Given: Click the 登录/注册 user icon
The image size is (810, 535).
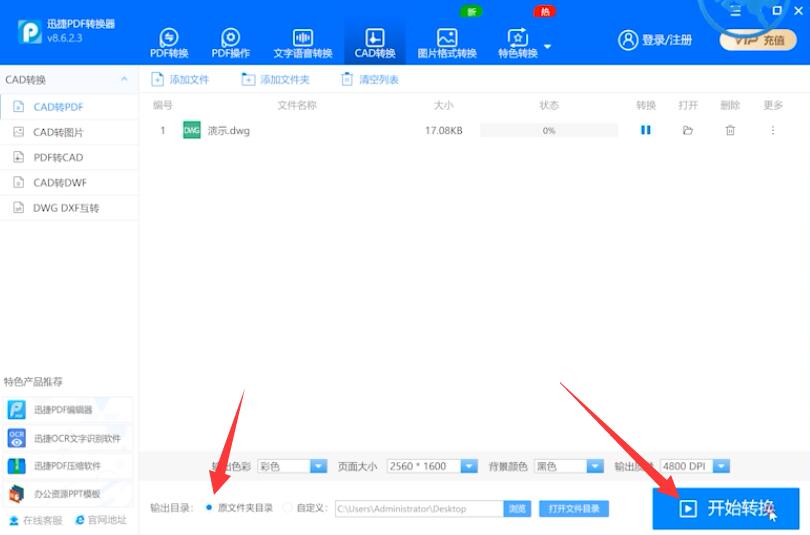Looking at the screenshot, I should pos(628,40).
